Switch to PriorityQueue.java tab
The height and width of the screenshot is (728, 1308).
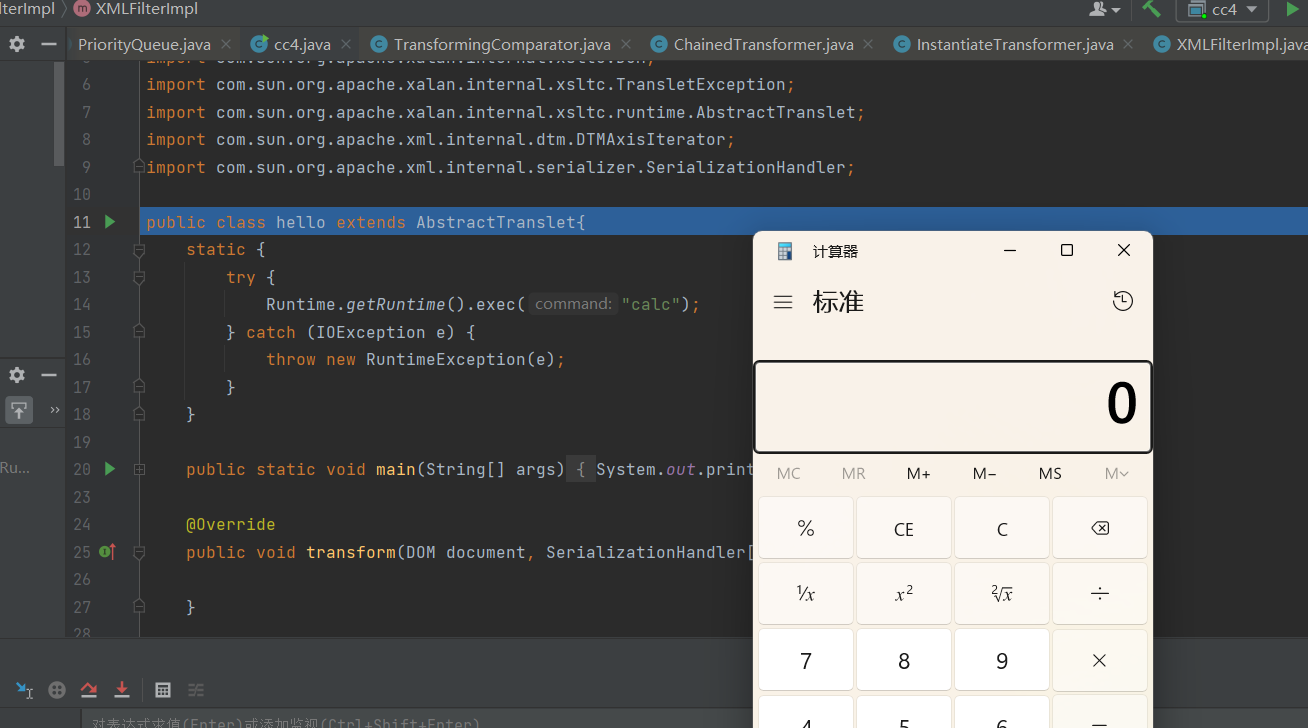(x=144, y=44)
